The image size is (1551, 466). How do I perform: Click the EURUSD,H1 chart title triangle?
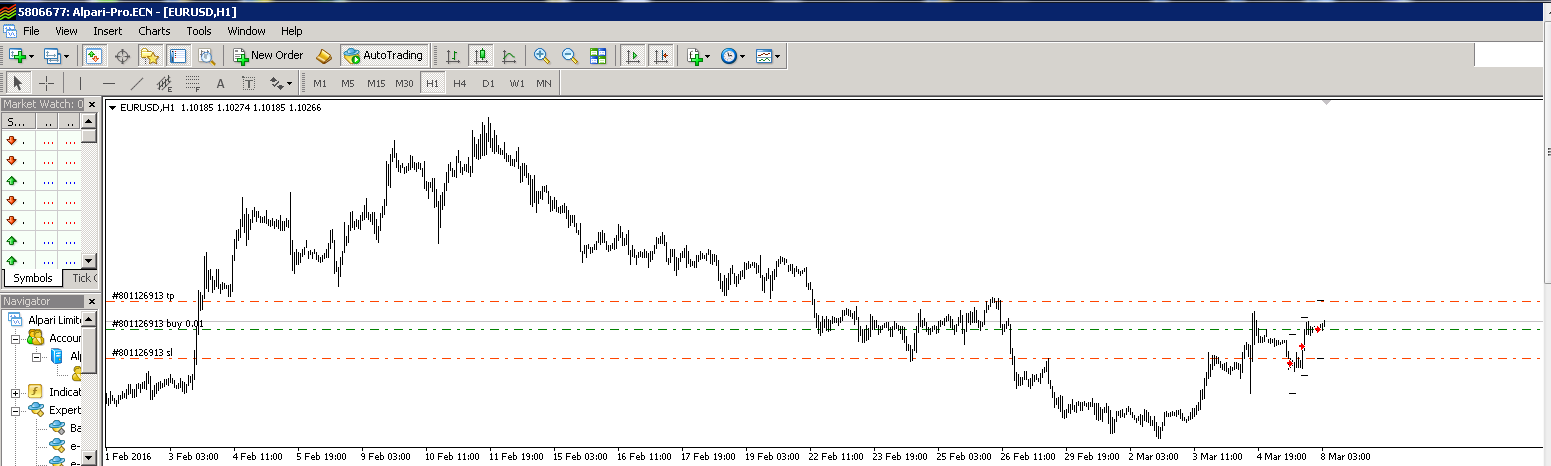click(112, 107)
